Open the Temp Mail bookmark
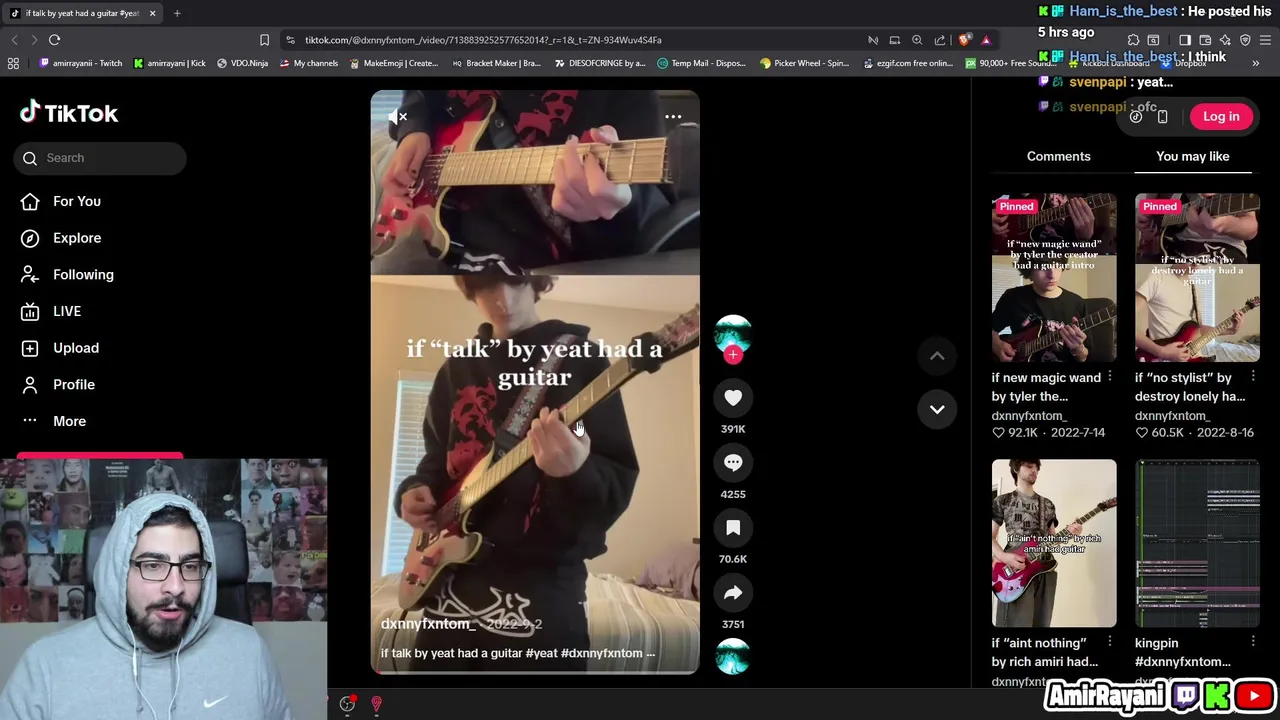The width and height of the screenshot is (1280, 720). coord(702,63)
